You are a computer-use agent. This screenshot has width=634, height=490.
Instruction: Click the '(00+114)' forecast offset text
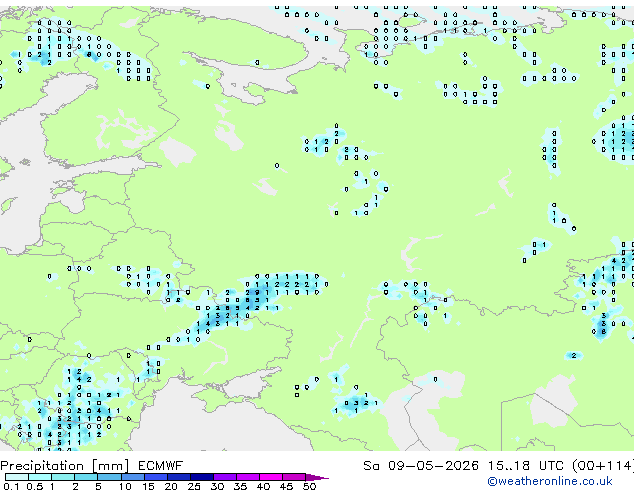(x=603, y=466)
